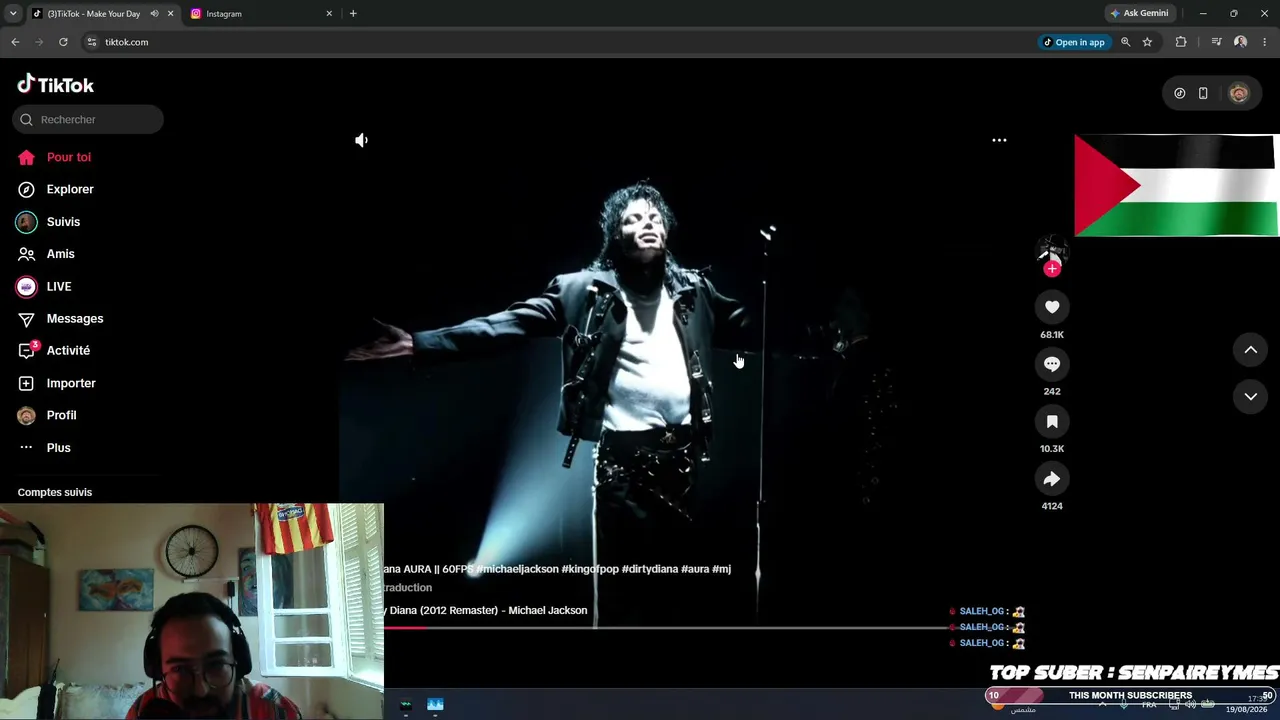
Task: Open the comments on this video
Action: [1052, 364]
